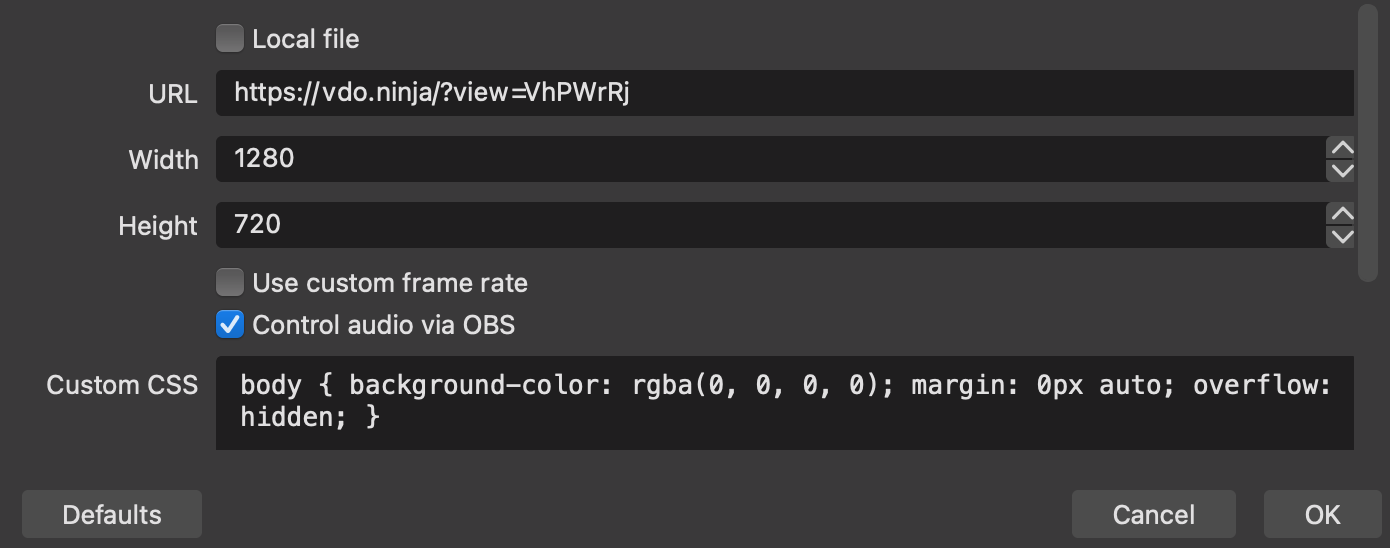1390x548 pixels.
Task: Click the Use custom frame rate label
Action: [390, 283]
